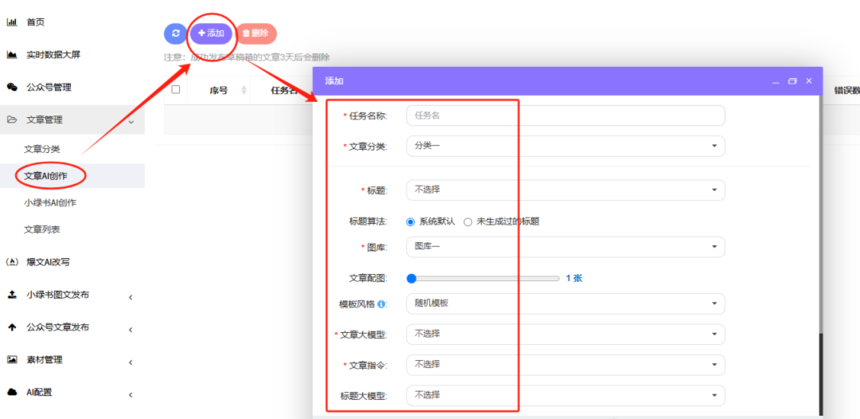Viewport: 860px width, 419px height.
Task: Click the 首页 chart icon in sidebar
Action: [x=12, y=21]
